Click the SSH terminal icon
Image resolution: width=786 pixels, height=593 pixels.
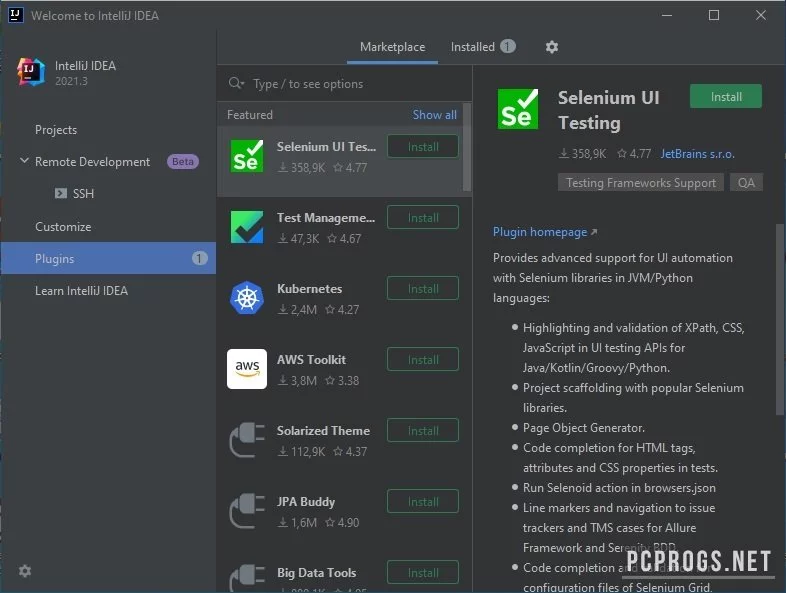61,193
